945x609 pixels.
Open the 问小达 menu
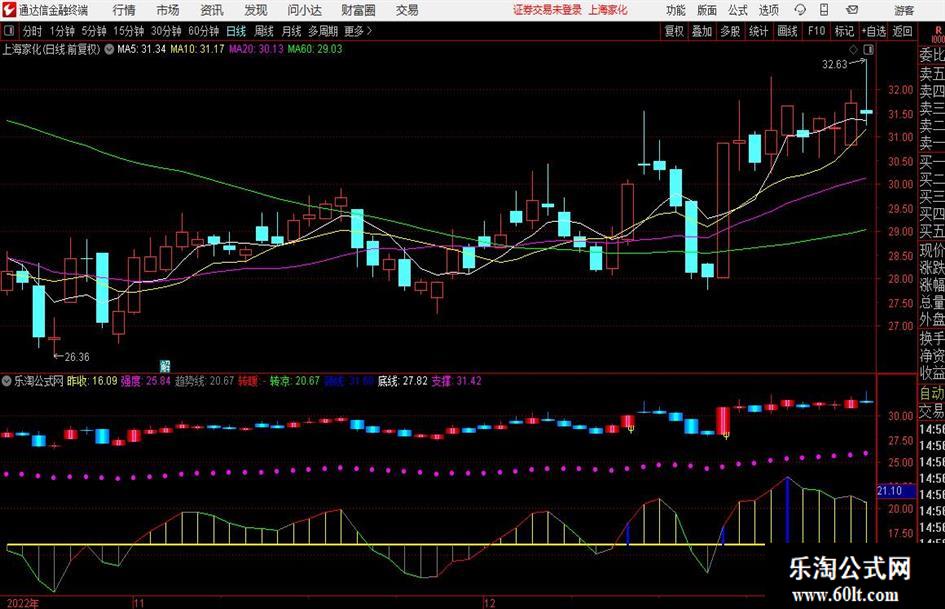[x=304, y=10]
